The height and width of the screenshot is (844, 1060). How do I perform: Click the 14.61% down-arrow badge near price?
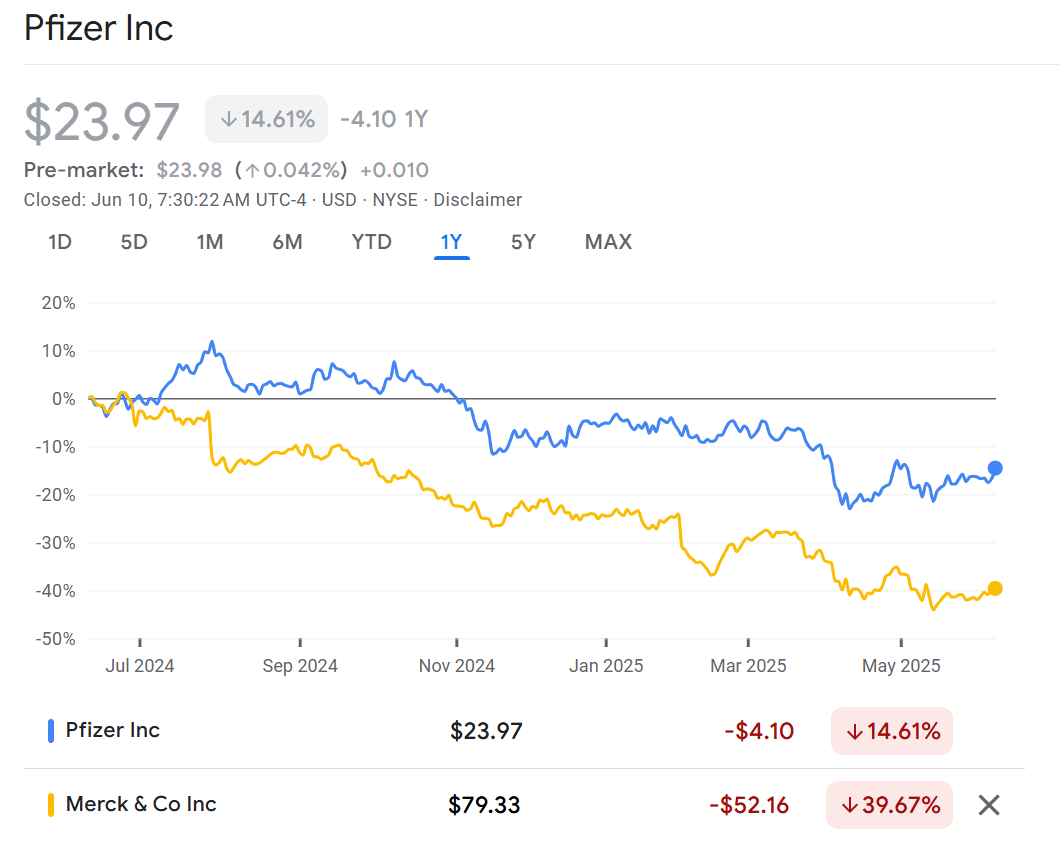point(266,119)
